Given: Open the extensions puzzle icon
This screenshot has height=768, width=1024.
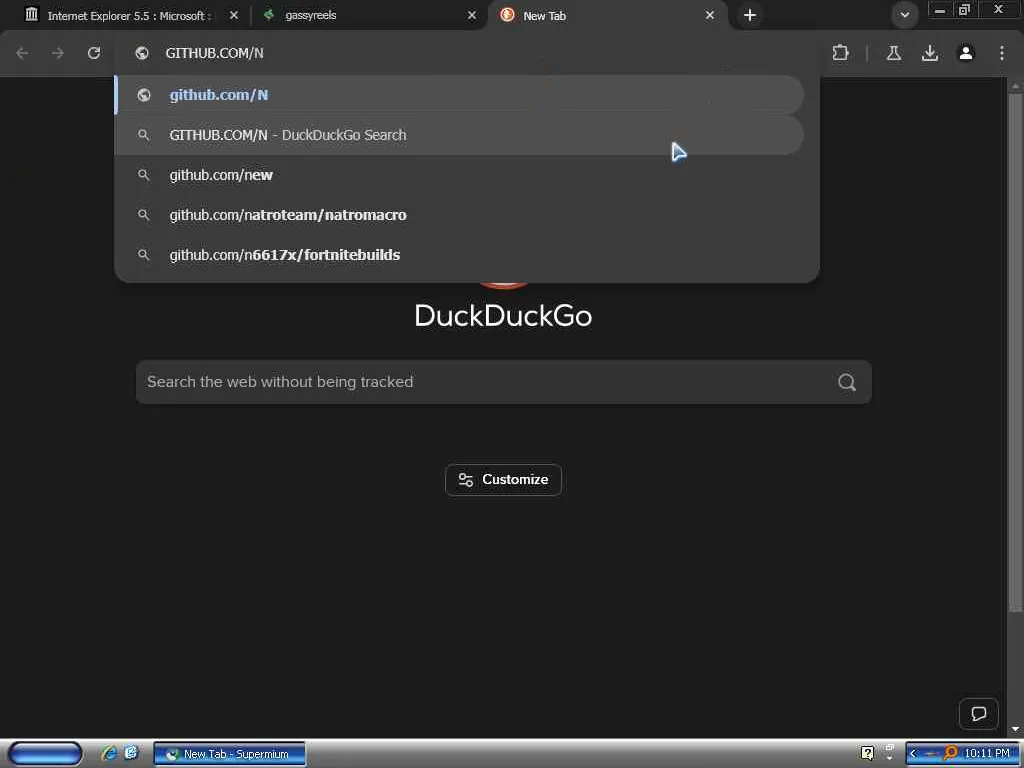Looking at the screenshot, I should point(840,53).
